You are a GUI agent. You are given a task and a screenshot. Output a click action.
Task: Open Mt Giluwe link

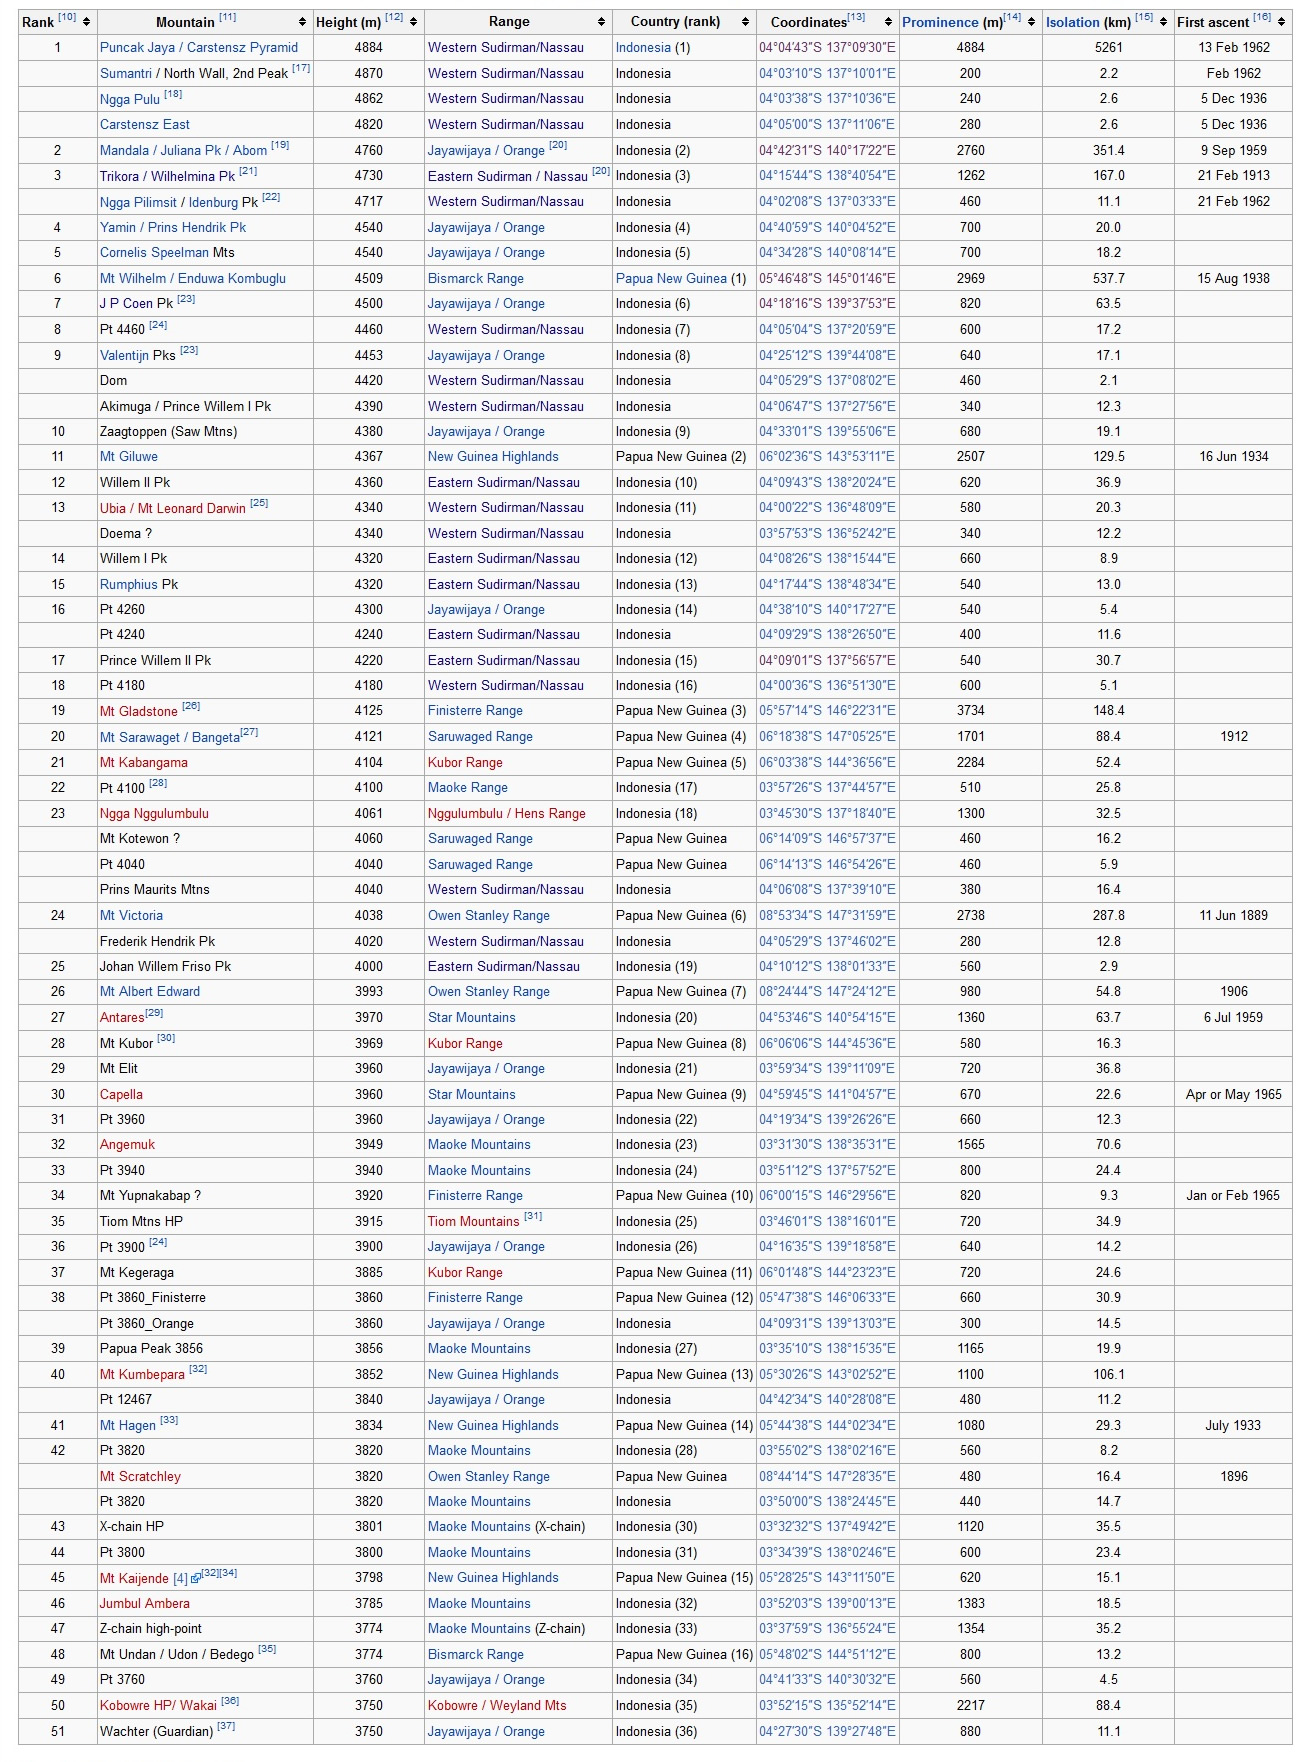(x=129, y=456)
